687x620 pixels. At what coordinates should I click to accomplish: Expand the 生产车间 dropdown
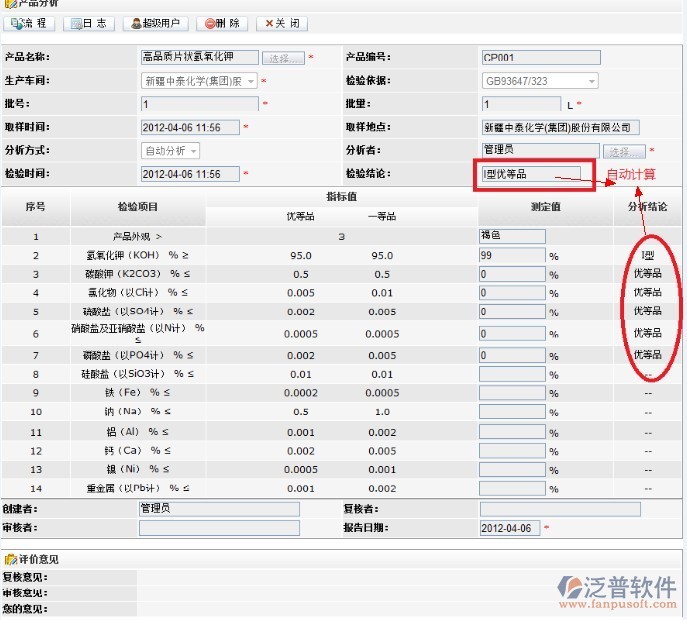(x=251, y=81)
